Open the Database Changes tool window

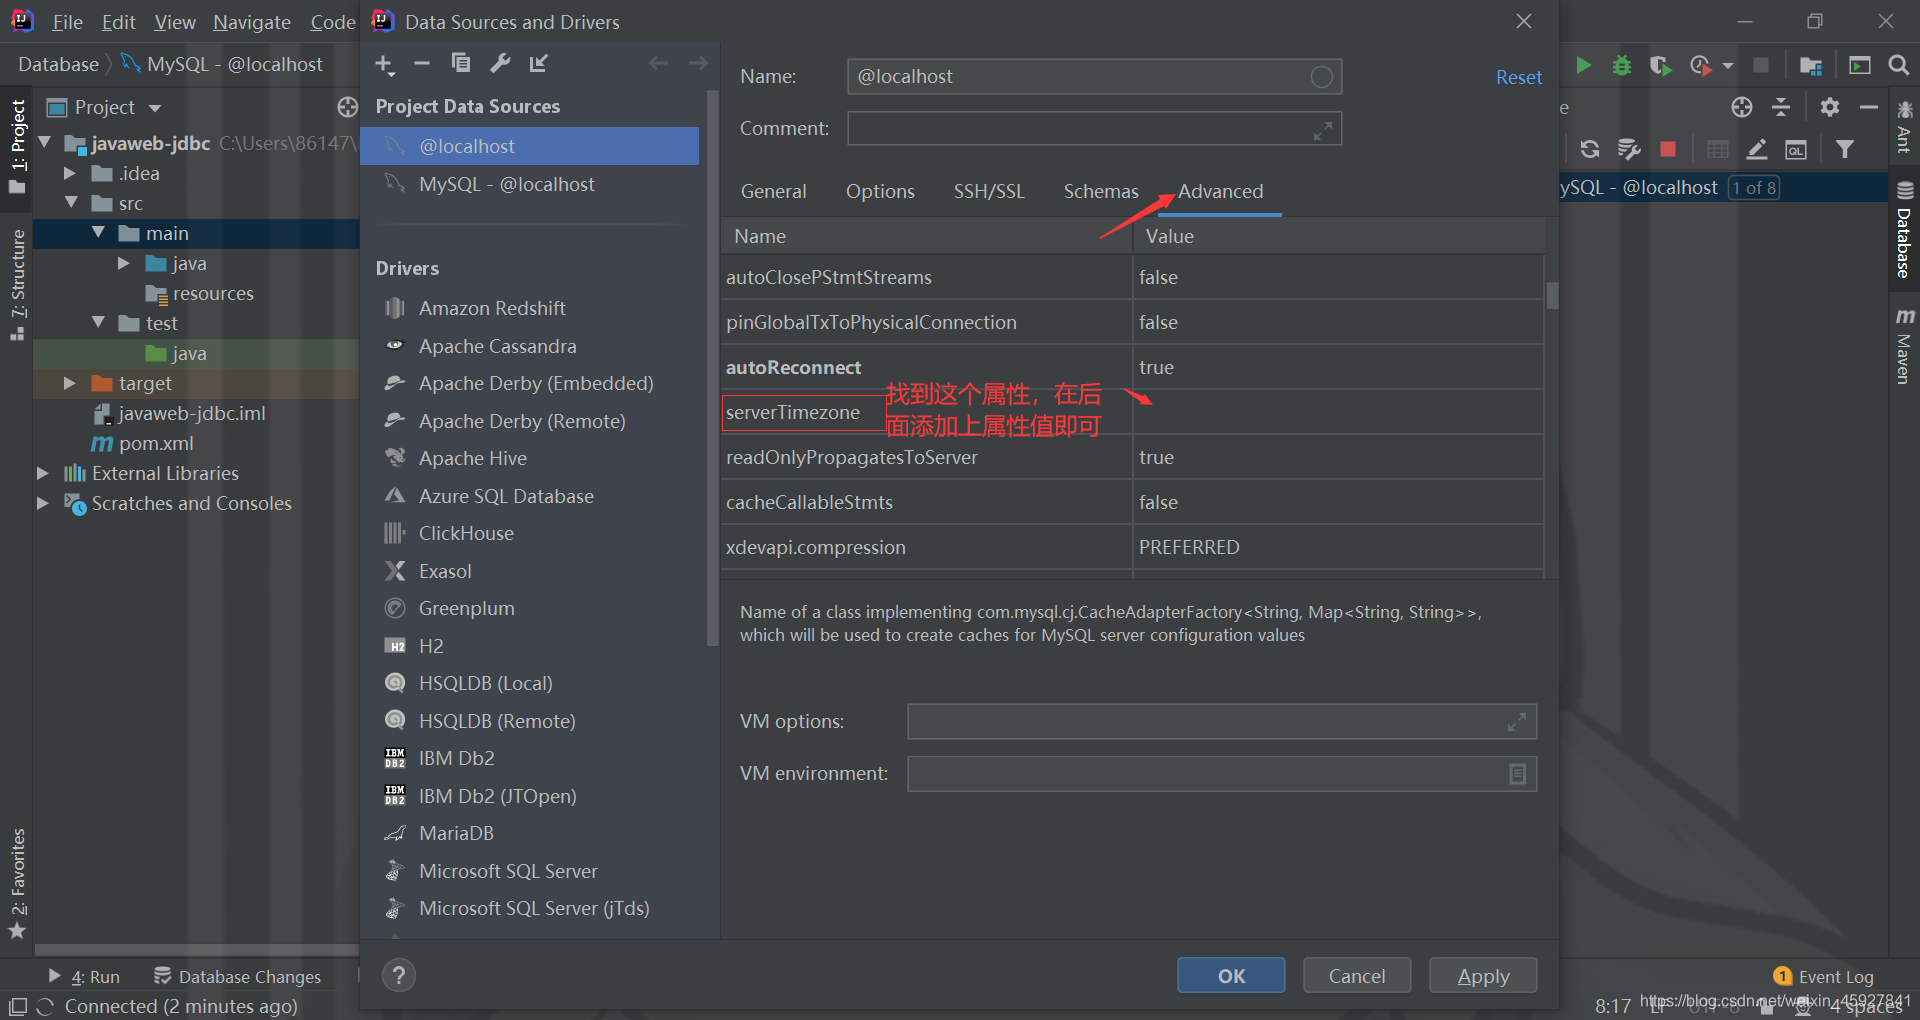pyautogui.click(x=237, y=977)
